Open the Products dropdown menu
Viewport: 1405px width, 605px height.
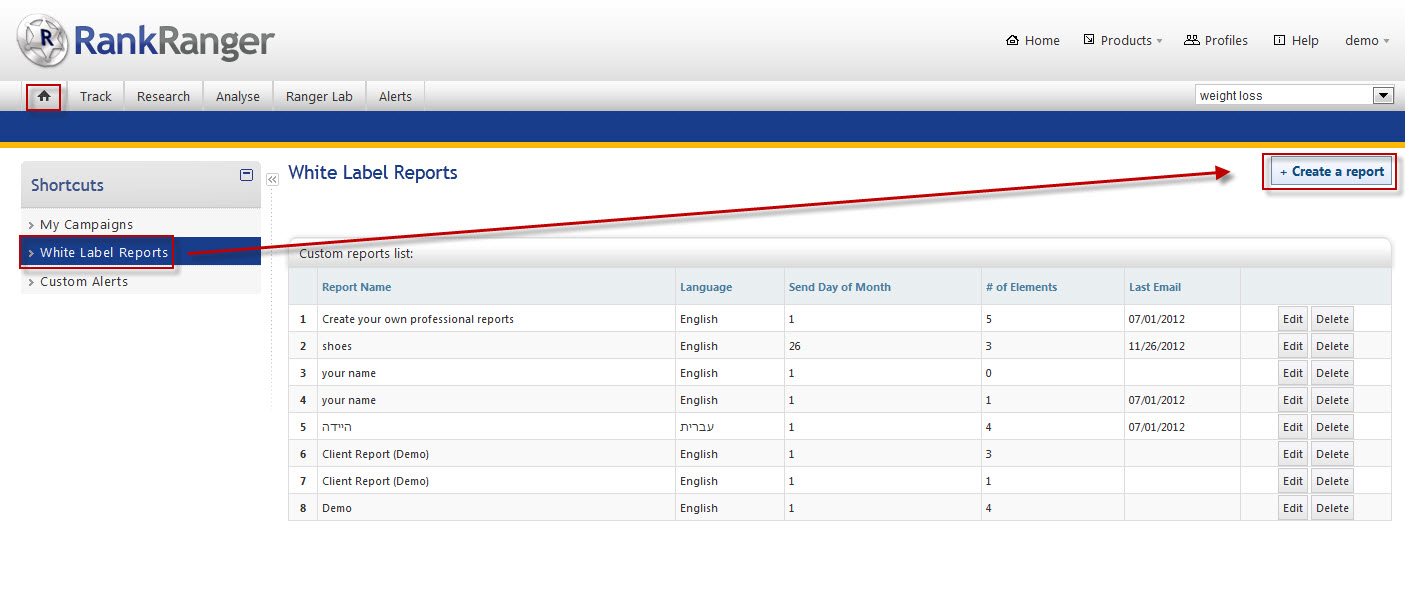pos(1124,41)
